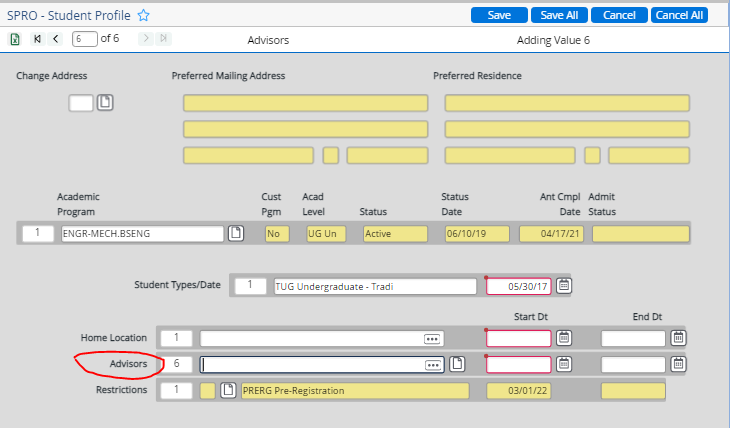Screen dimensions: 733x428
Task: Select Adding Value 6 header text
Action: 553,40
